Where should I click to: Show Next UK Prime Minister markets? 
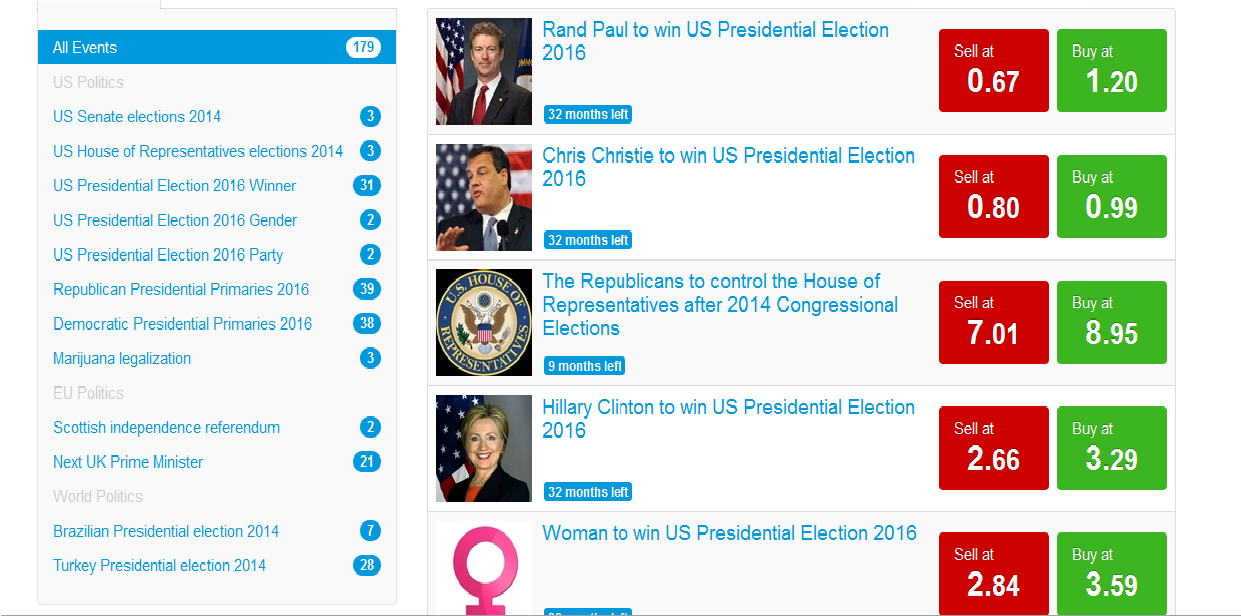(x=128, y=462)
